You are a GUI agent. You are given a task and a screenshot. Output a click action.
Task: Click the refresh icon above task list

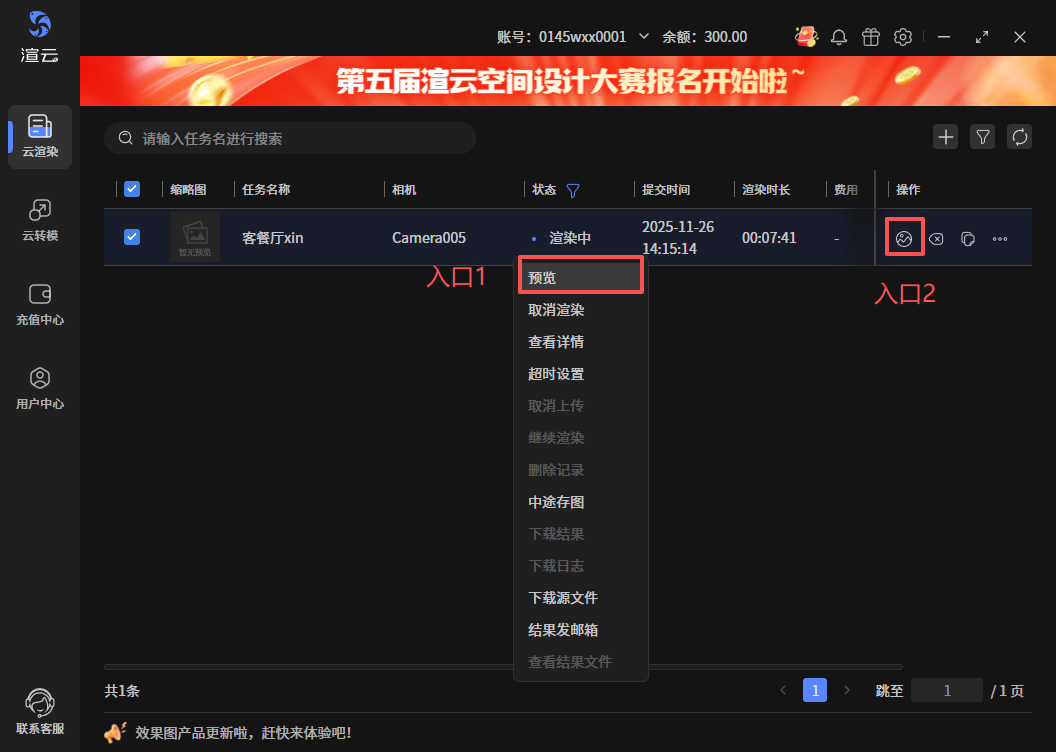point(1019,137)
